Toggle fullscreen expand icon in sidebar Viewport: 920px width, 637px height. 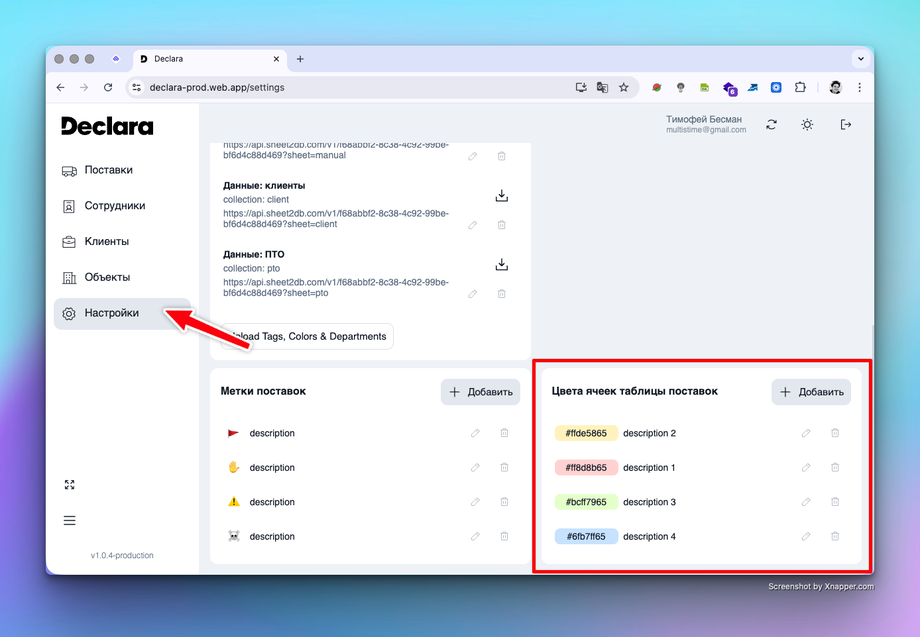(x=69, y=484)
